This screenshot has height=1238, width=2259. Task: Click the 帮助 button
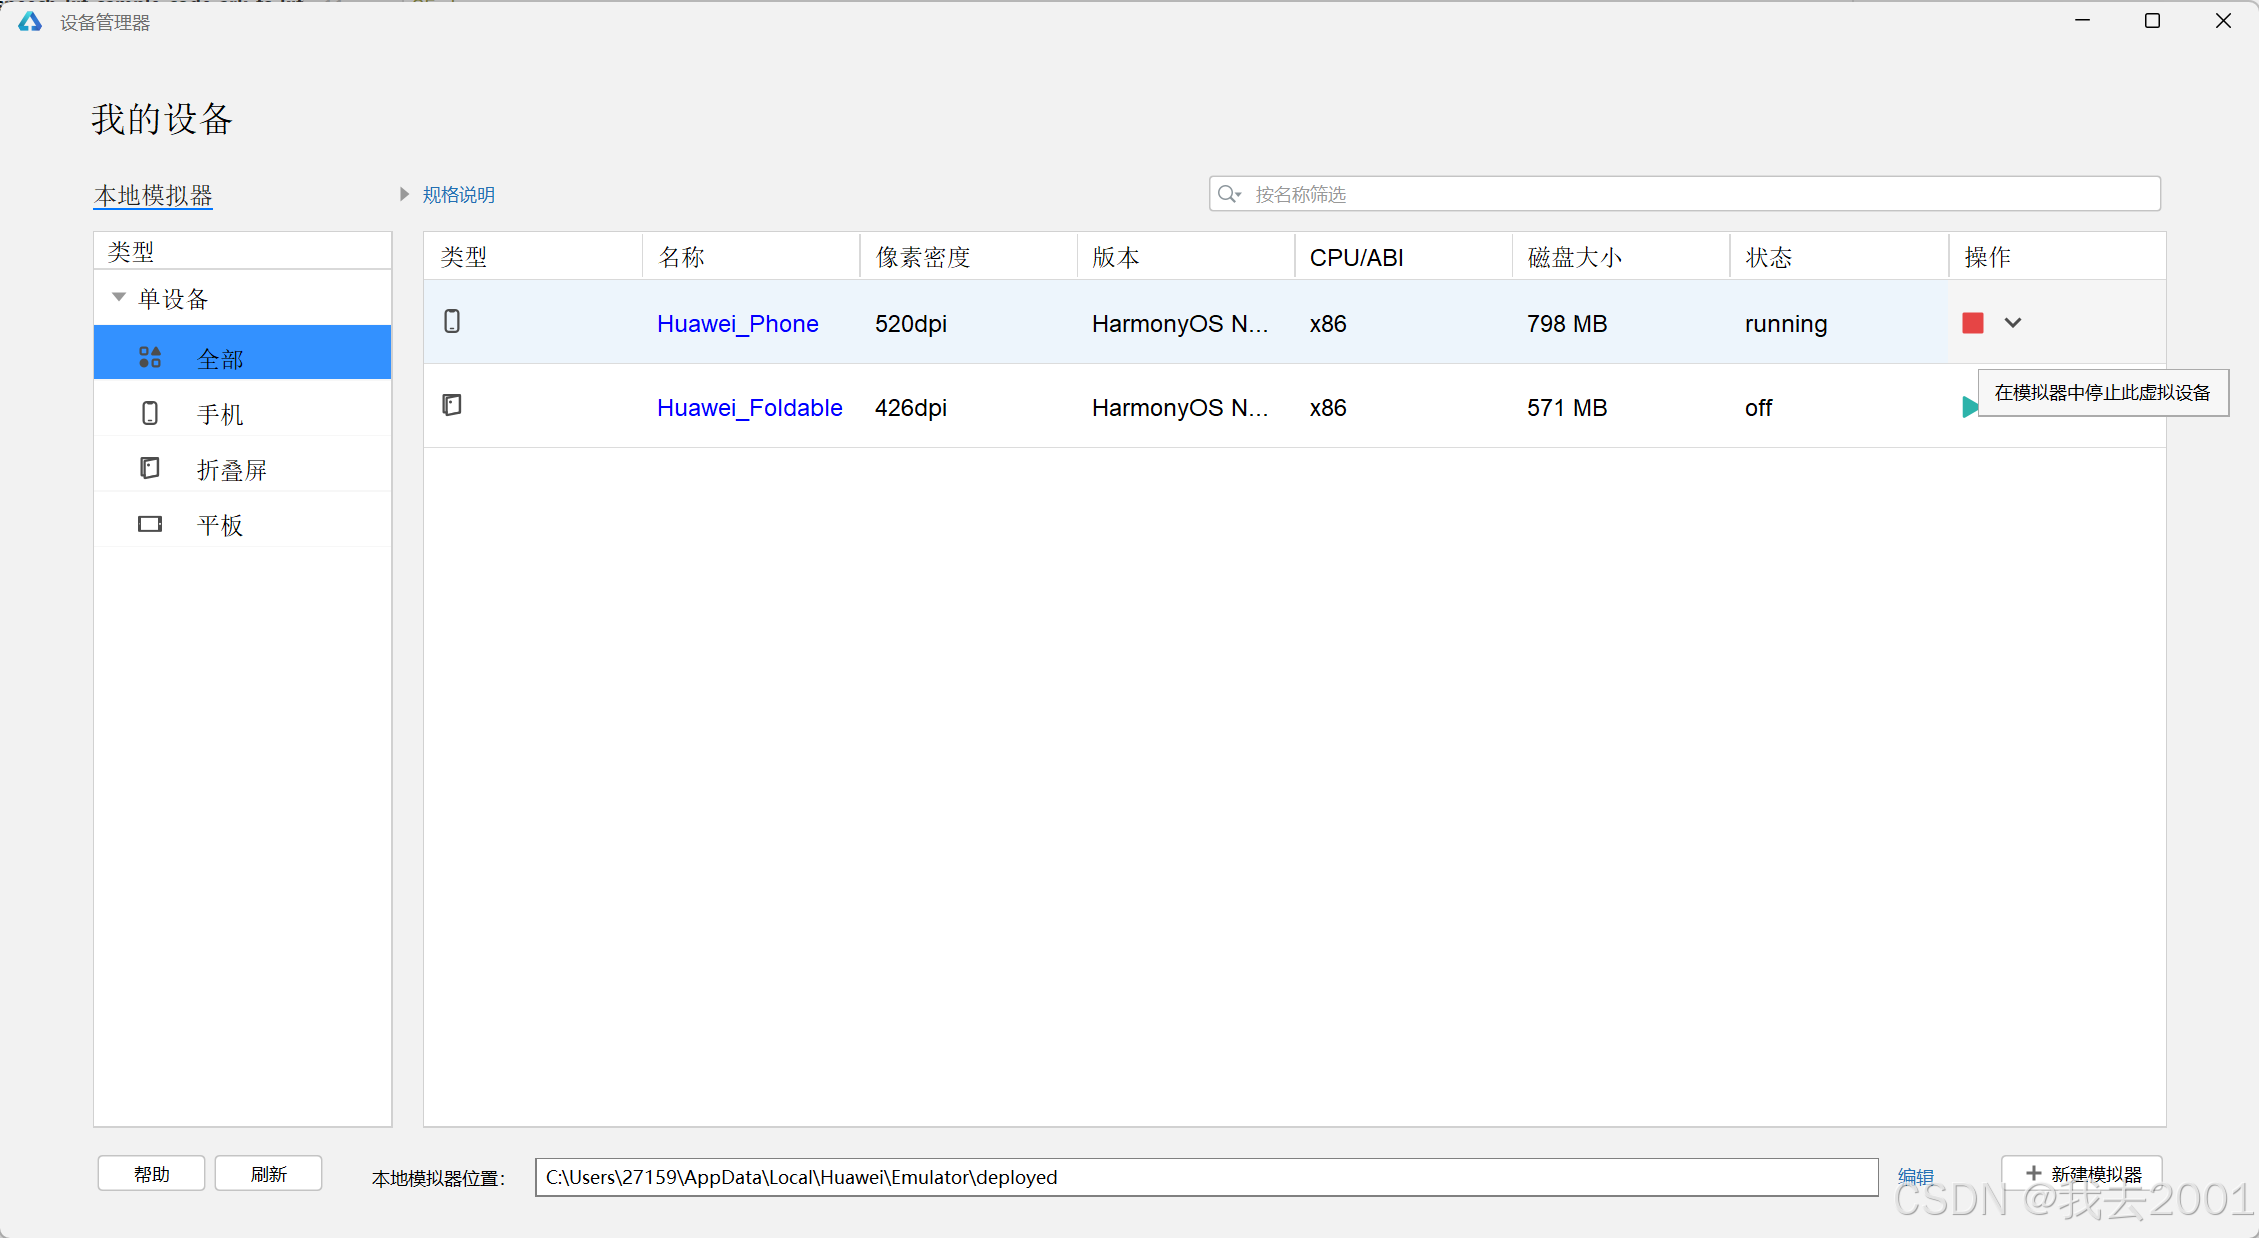pyautogui.click(x=151, y=1174)
